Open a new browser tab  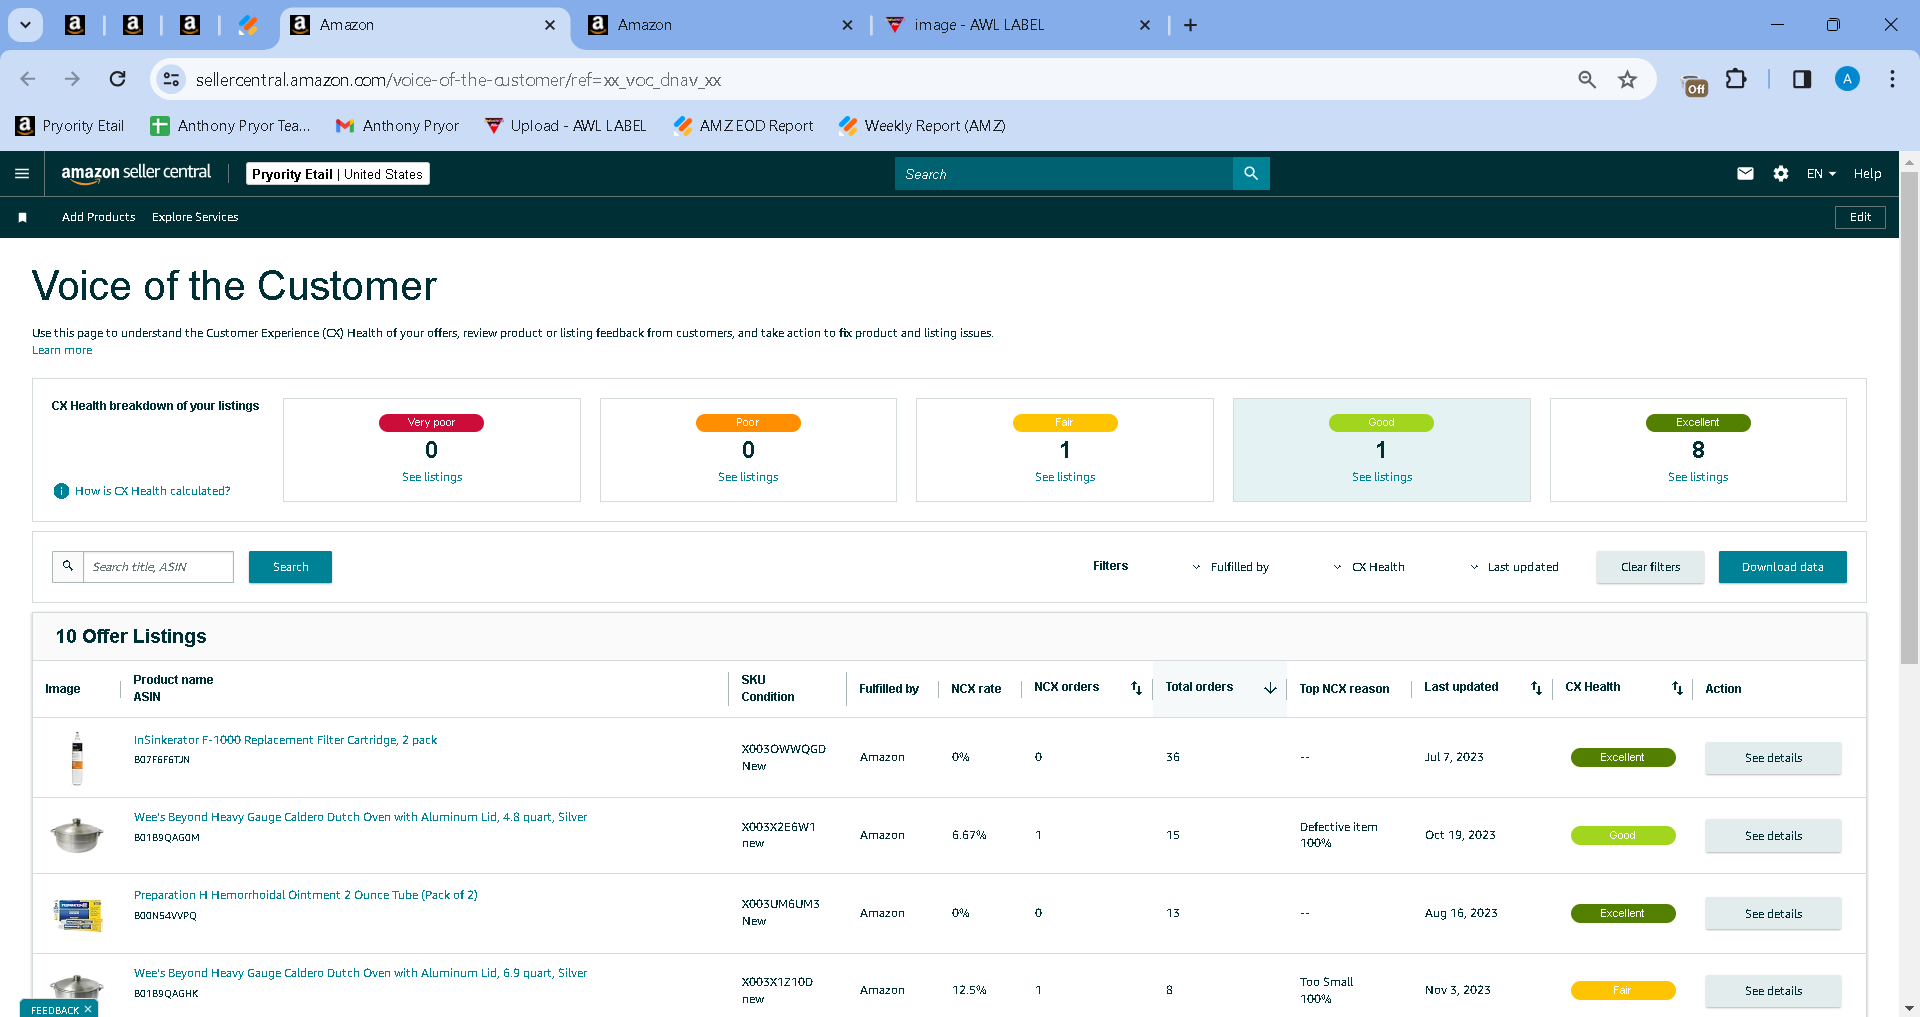1190,25
